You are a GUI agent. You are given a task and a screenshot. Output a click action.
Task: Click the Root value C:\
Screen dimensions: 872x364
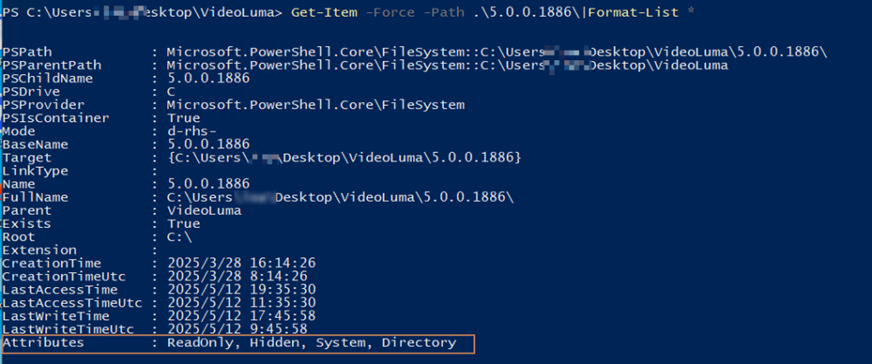click(x=180, y=237)
